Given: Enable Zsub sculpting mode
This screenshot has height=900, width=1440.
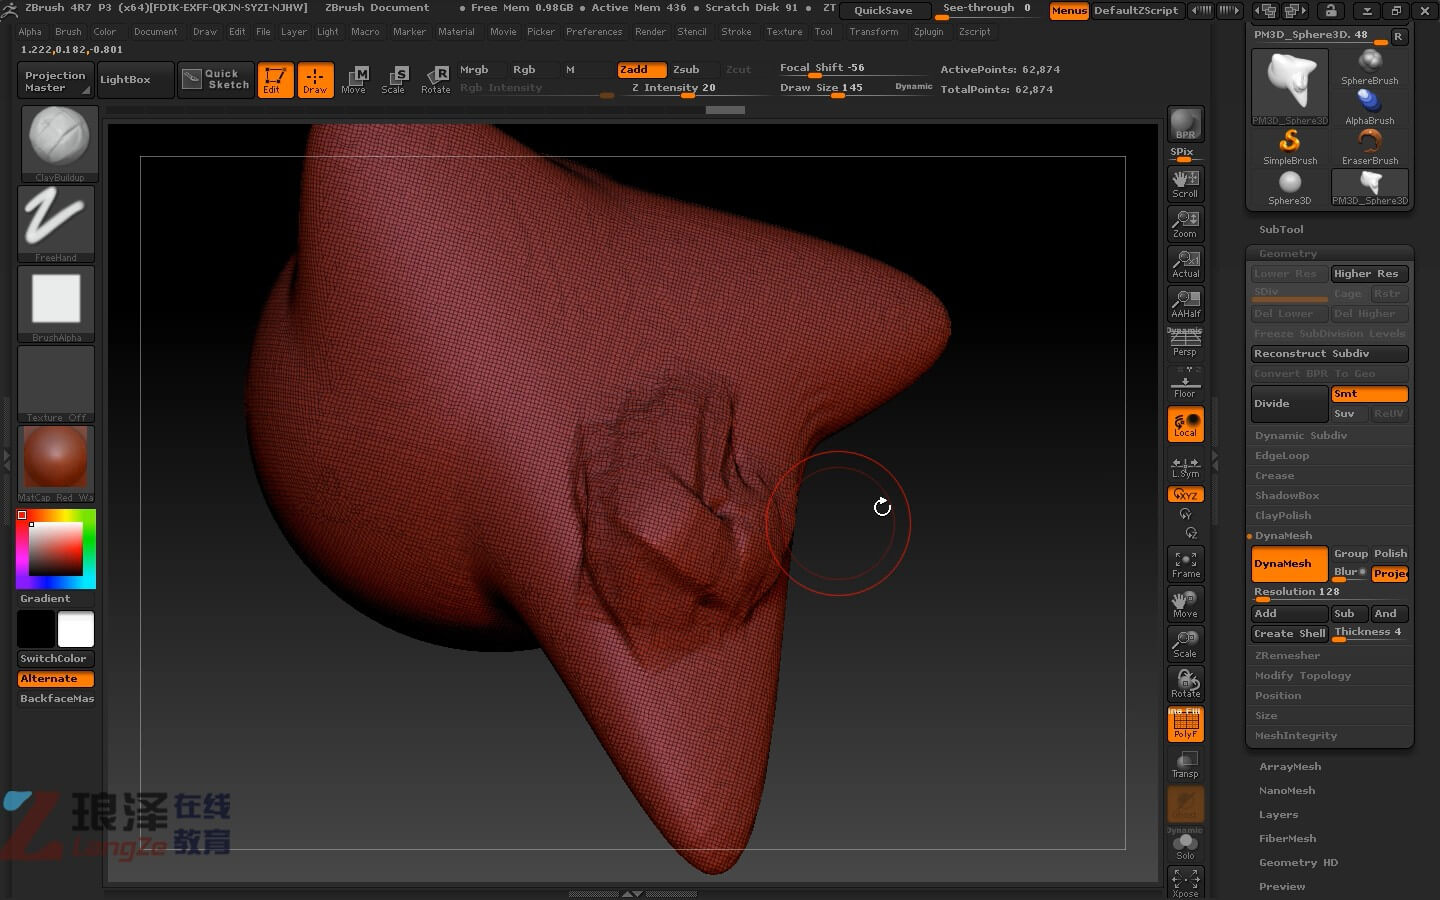Looking at the screenshot, I should tap(686, 69).
